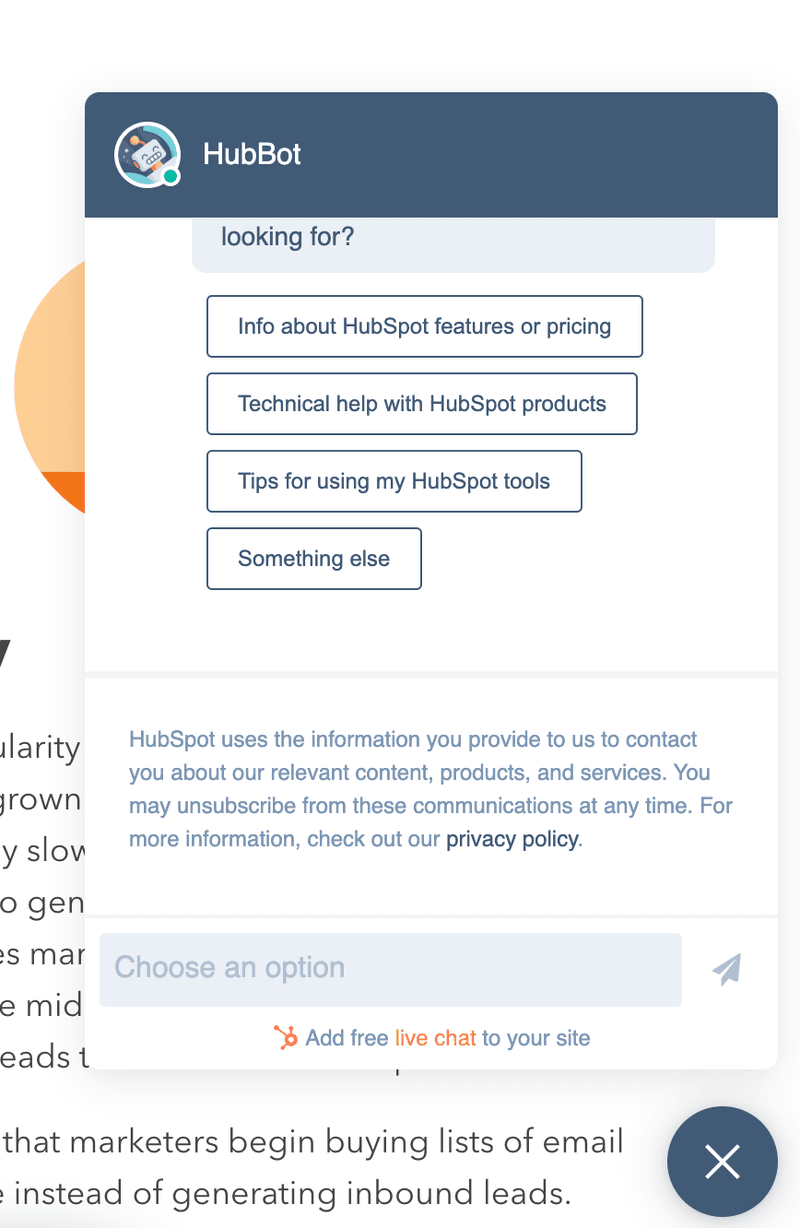The image size is (800, 1228).
Task: Click the 'Choose an option' input field
Action: 390,967
